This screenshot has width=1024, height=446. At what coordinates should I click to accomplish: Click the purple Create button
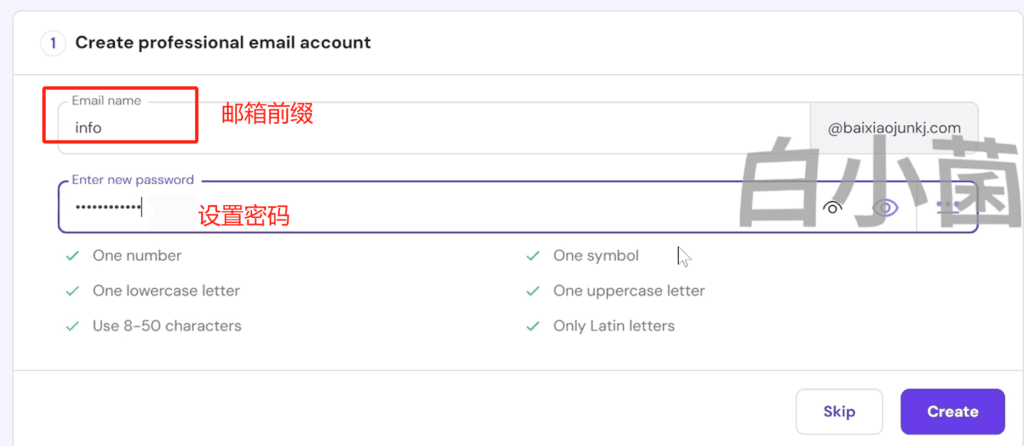953,411
